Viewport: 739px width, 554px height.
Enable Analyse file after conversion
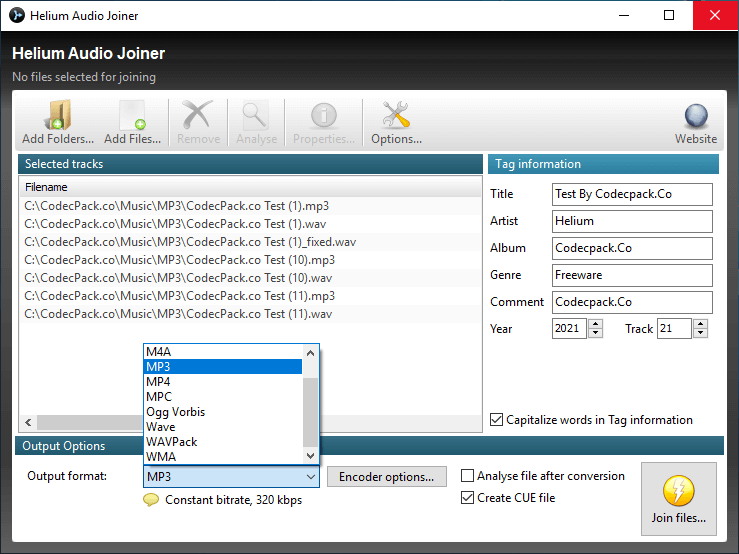(467, 476)
